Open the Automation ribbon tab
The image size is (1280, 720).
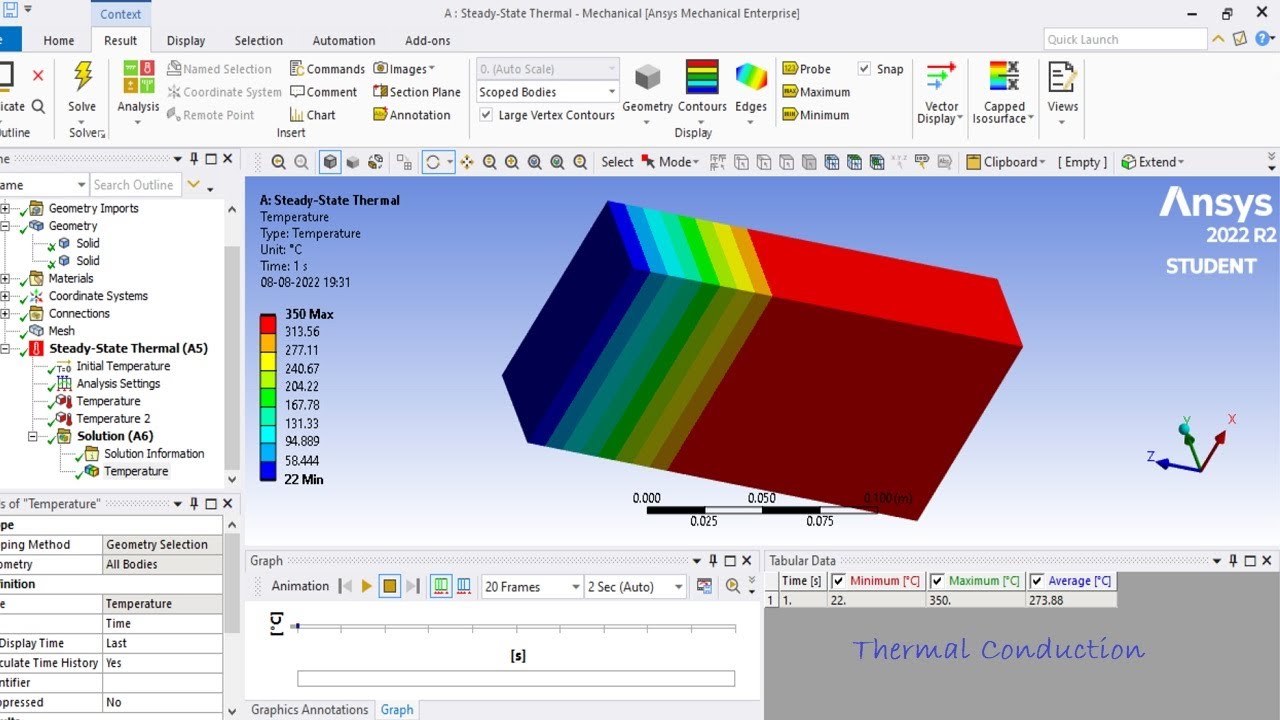click(x=344, y=41)
